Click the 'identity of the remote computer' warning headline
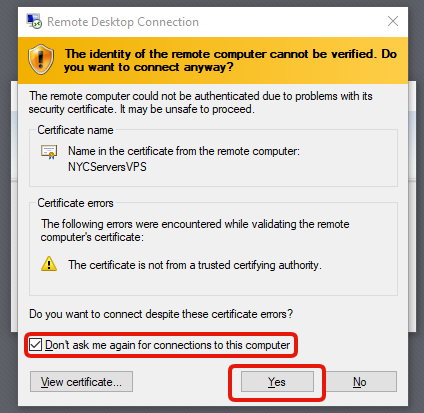 tap(231, 60)
